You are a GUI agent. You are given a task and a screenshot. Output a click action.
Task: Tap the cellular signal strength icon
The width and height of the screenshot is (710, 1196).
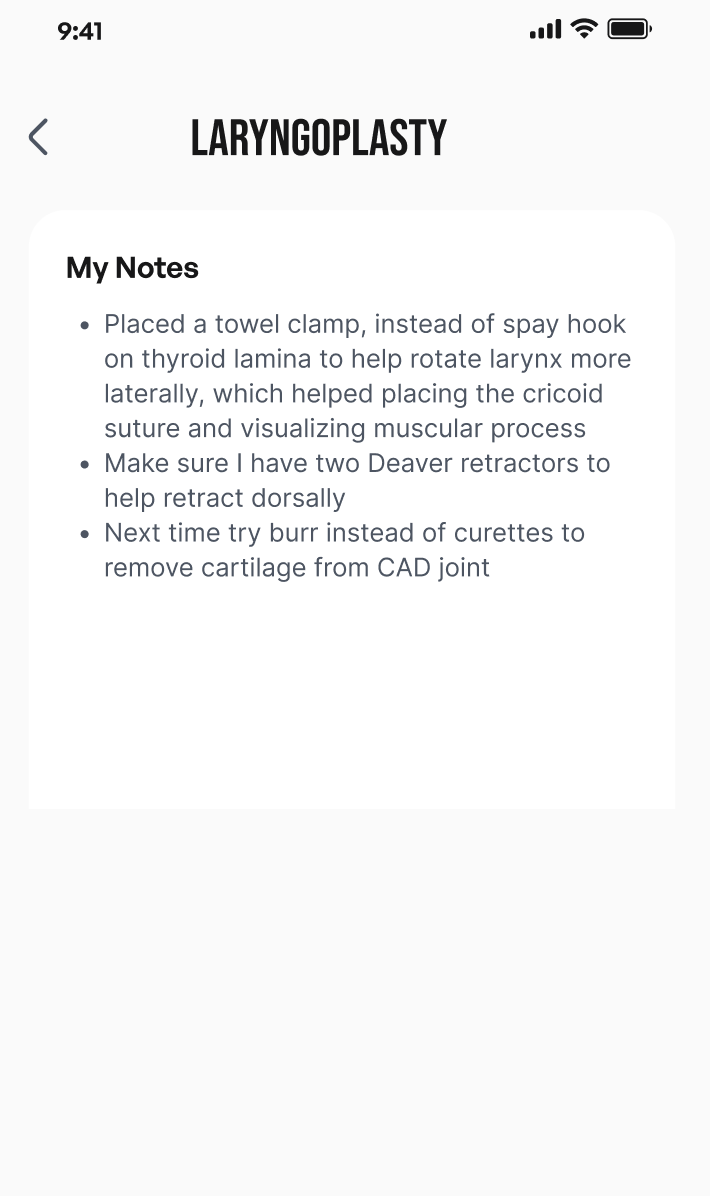click(545, 30)
